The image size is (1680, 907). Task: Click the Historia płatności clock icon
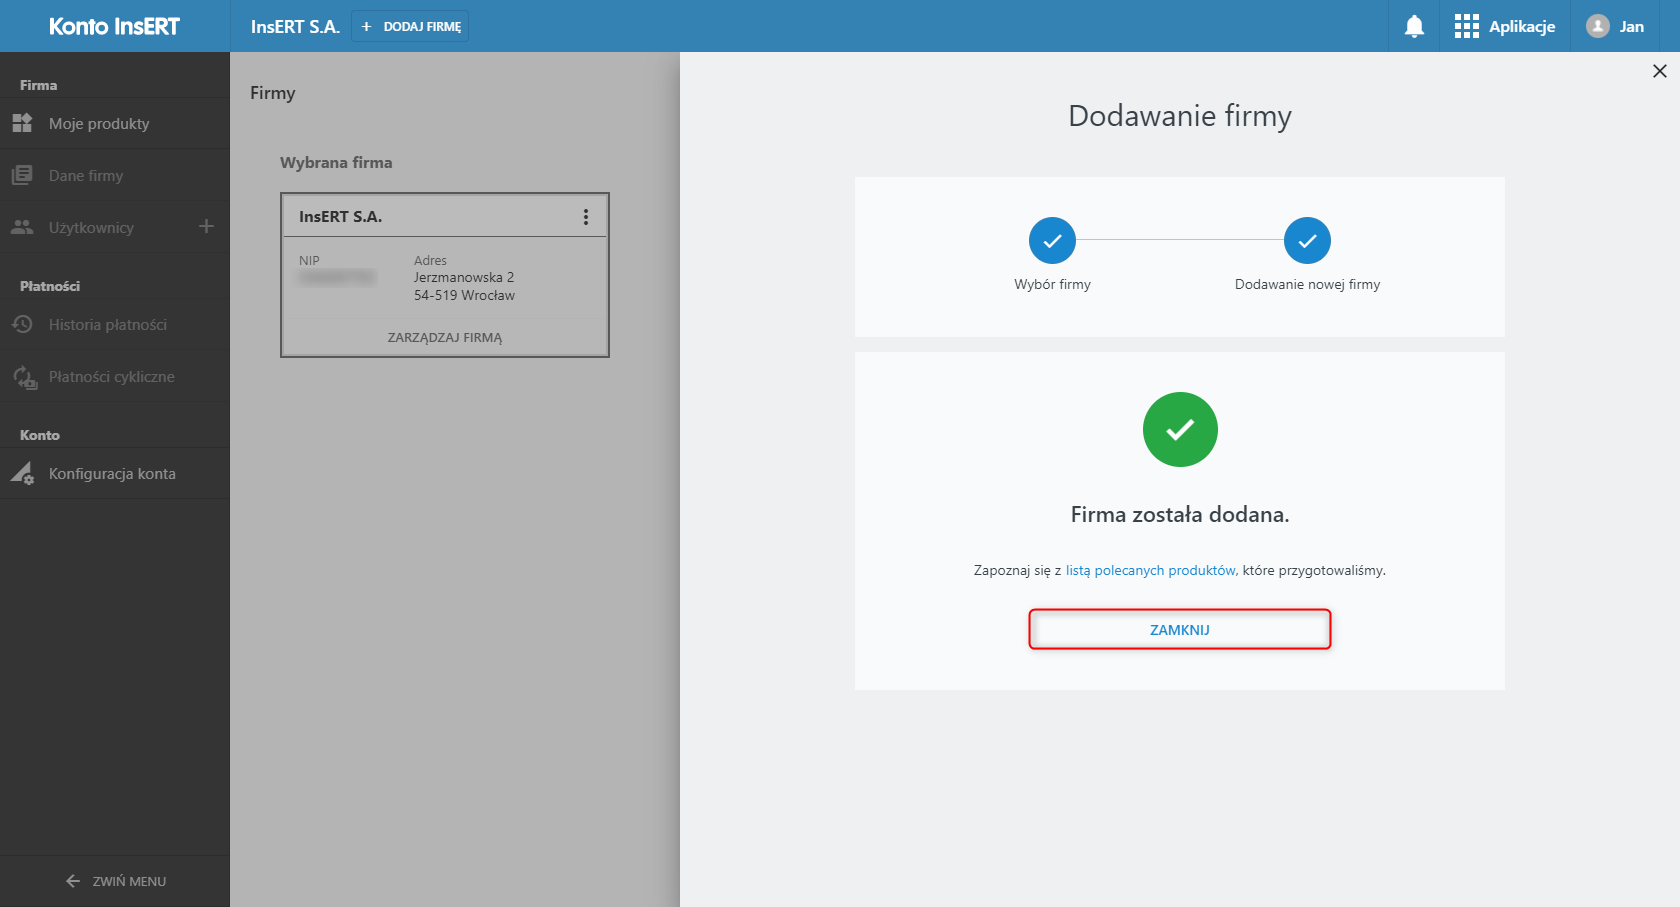click(22, 324)
